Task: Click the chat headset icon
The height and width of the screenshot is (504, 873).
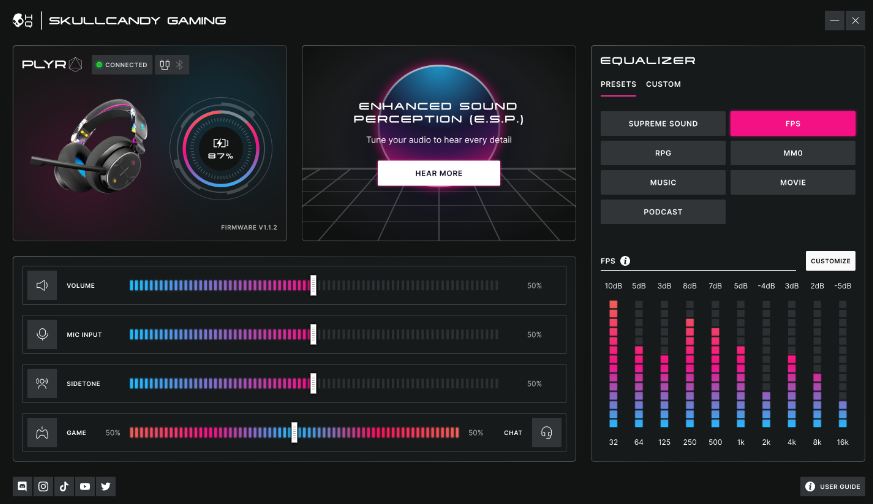Action: click(x=546, y=433)
